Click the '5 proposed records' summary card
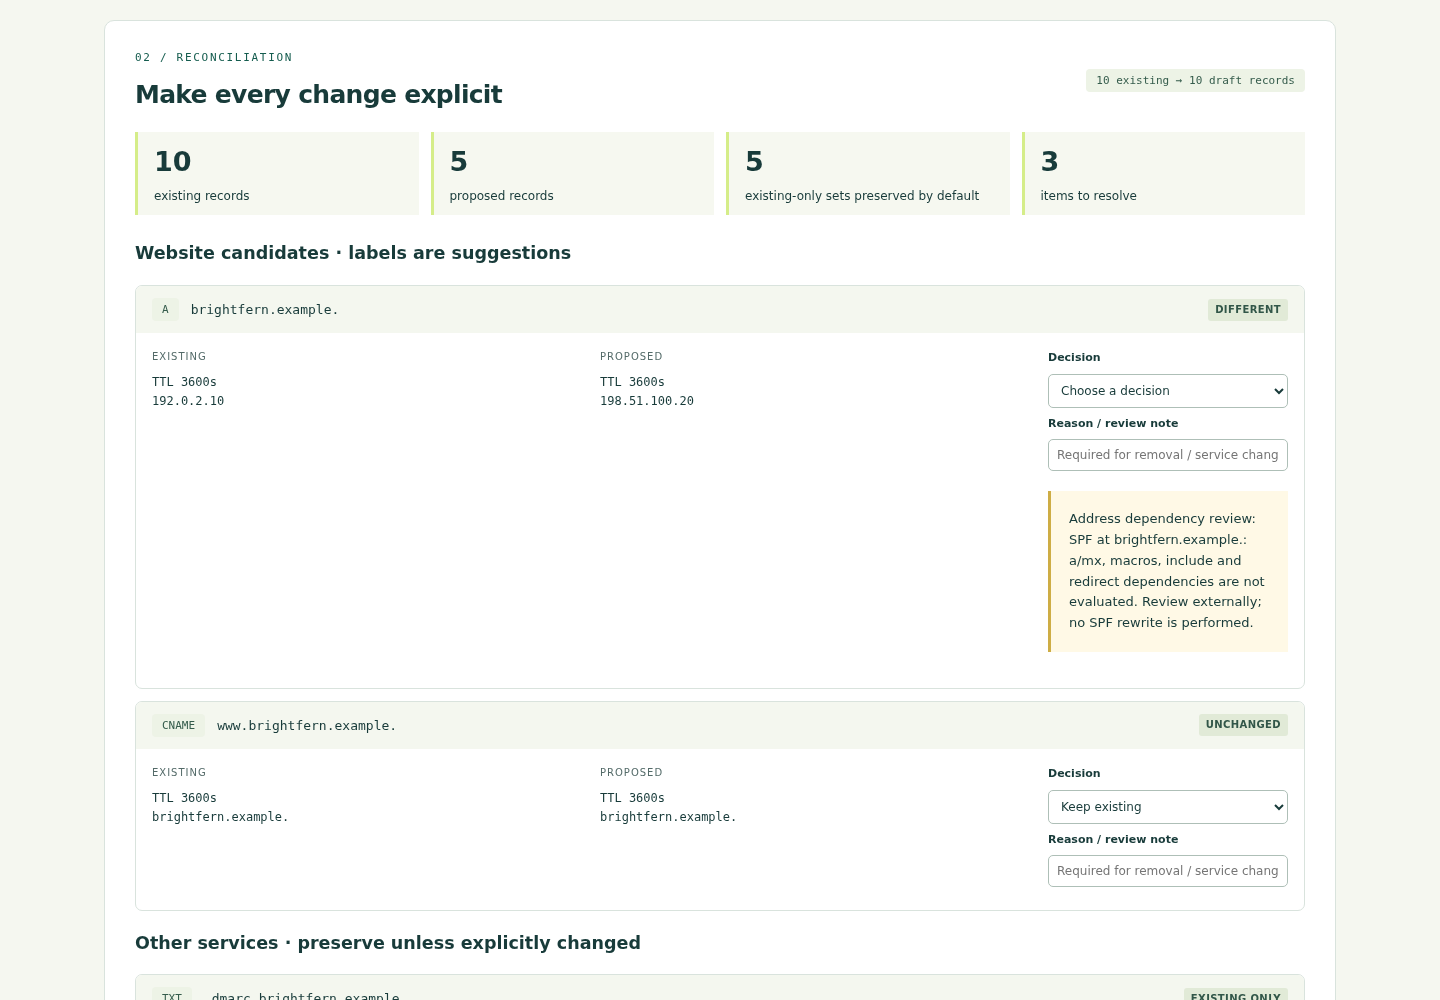This screenshot has height=1000, width=1440. tap(573, 173)
